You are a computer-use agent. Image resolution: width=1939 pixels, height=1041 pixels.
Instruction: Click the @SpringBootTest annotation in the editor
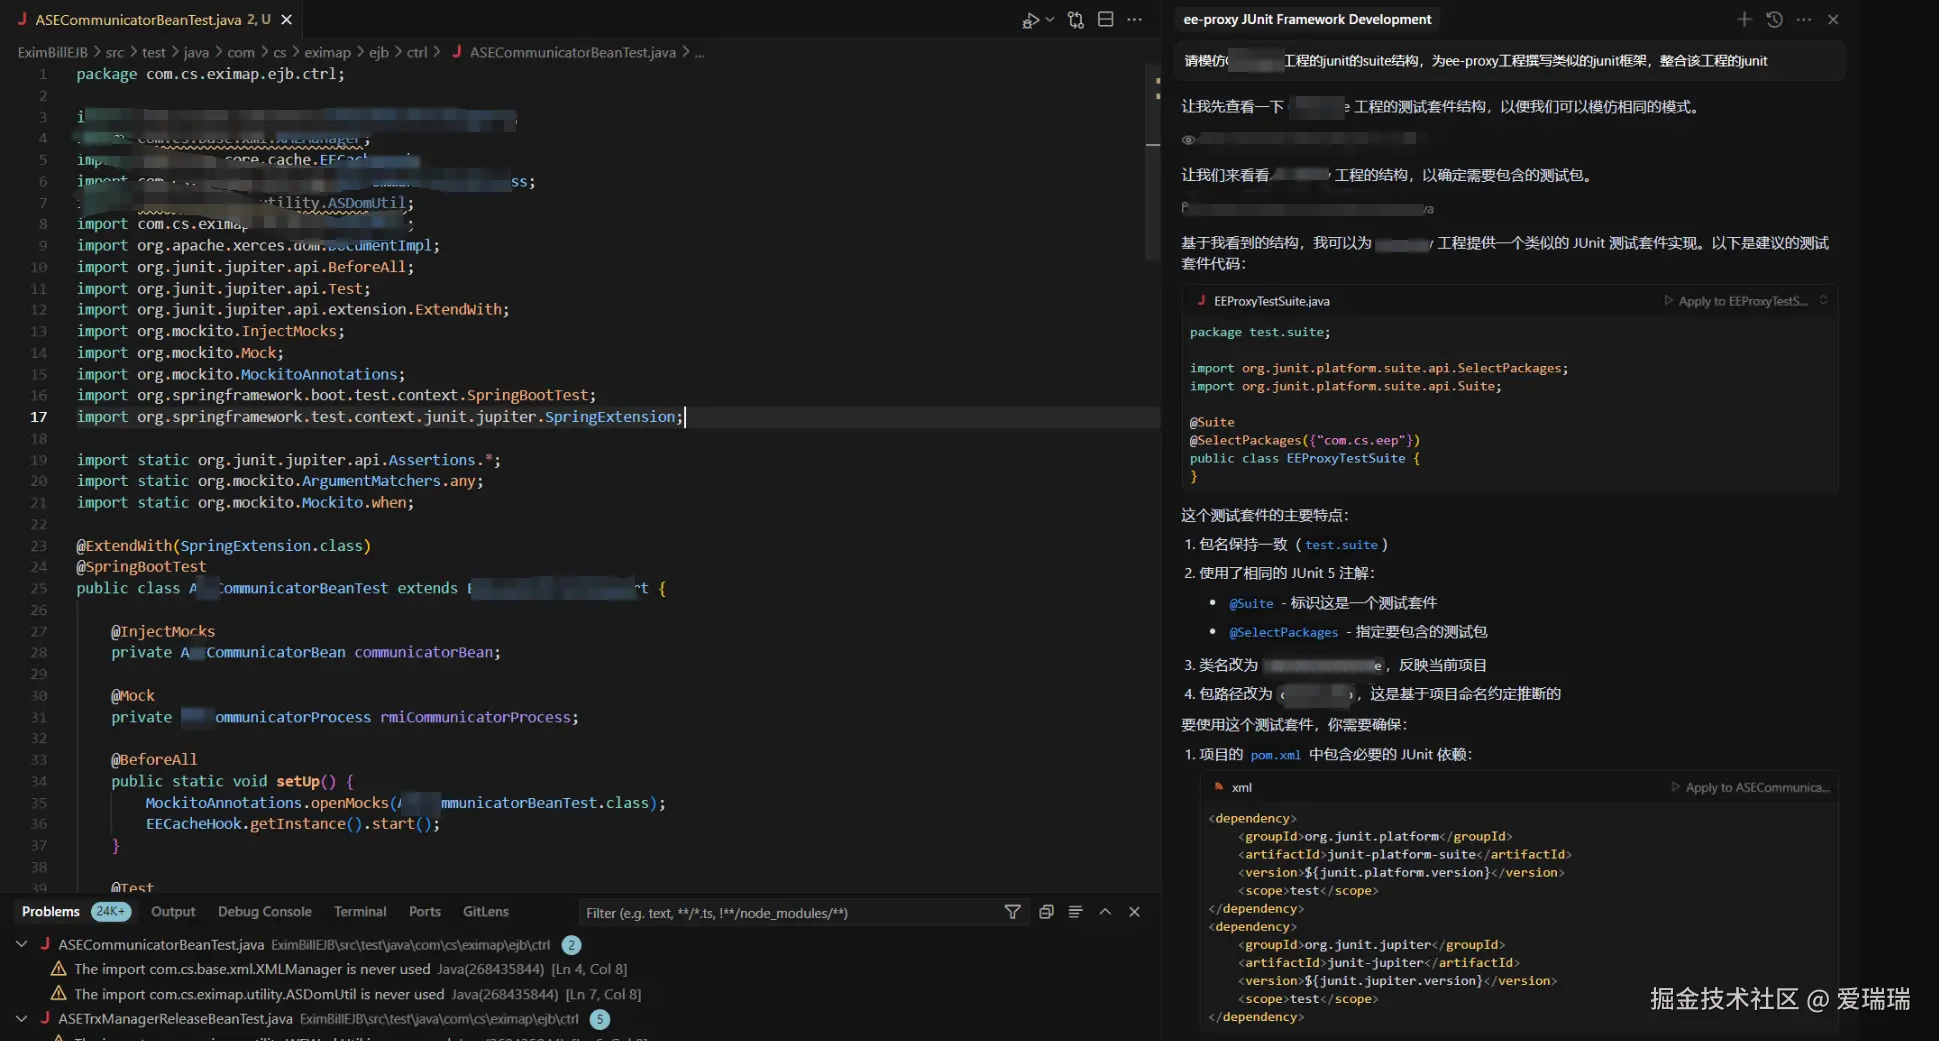click(x=141, y=567)
